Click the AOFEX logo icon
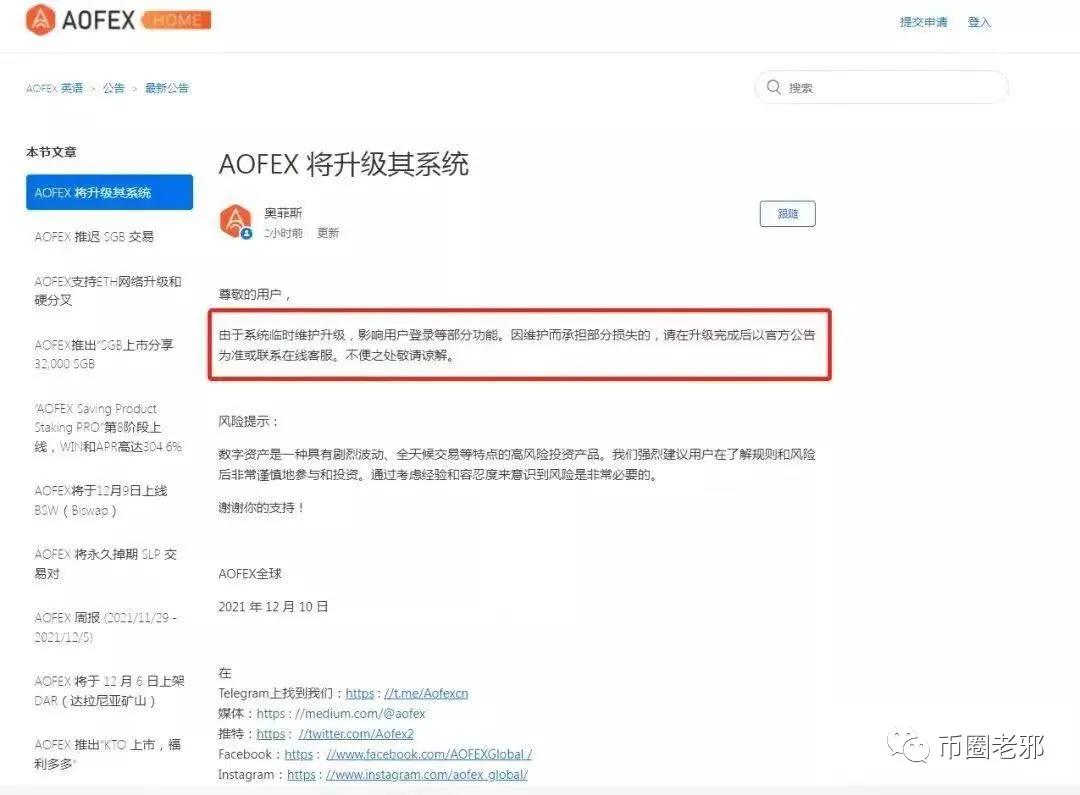This screenshot has width=1080, height=795. [x=42, y=19]
